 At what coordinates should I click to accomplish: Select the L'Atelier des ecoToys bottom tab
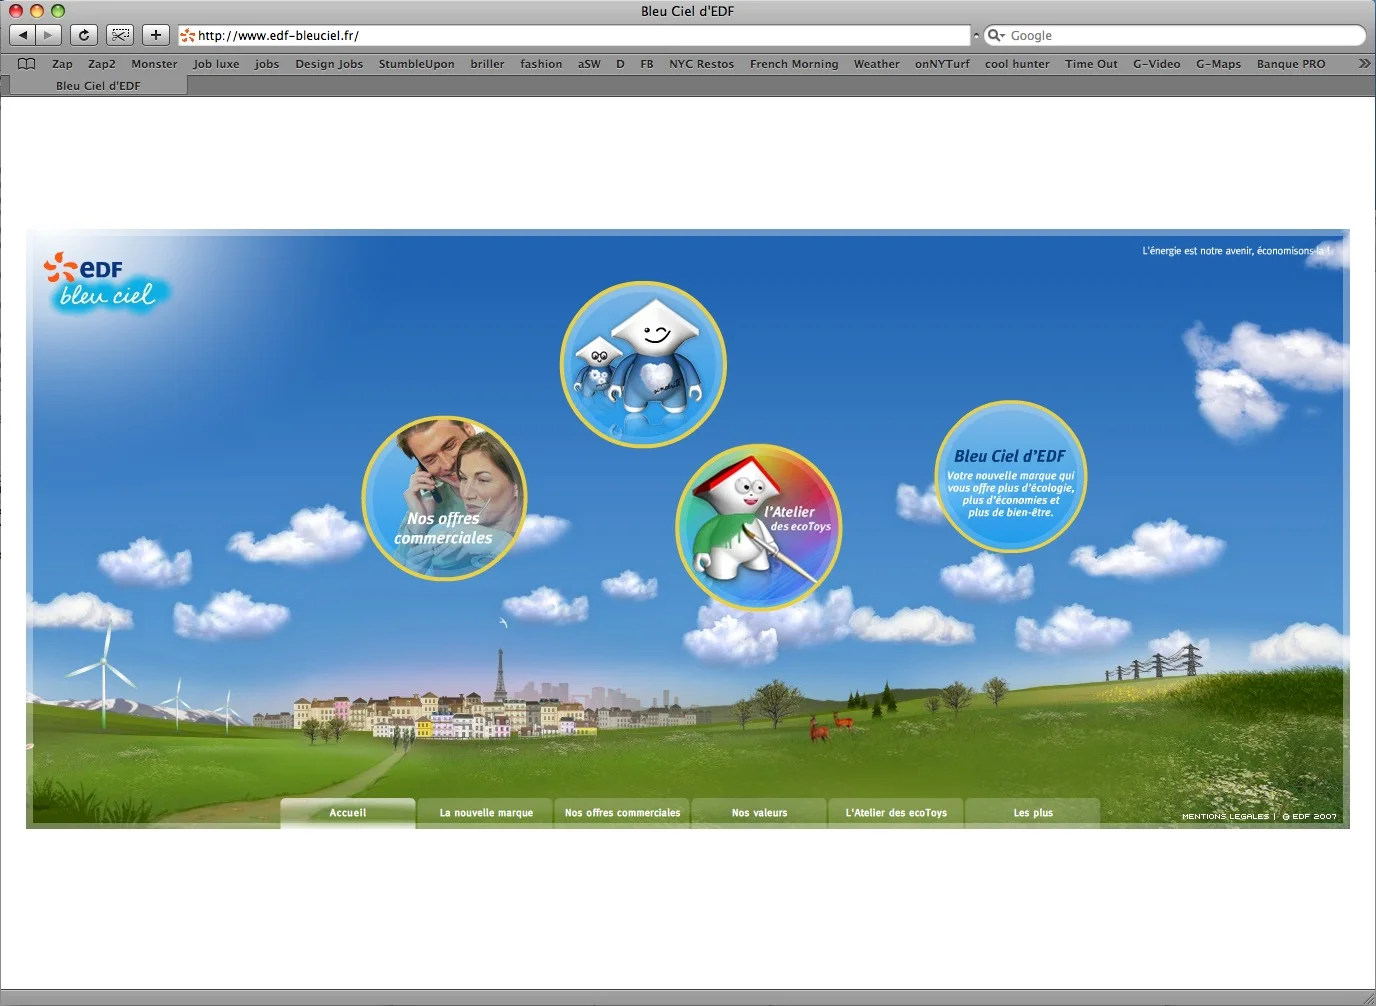[896, 813]
